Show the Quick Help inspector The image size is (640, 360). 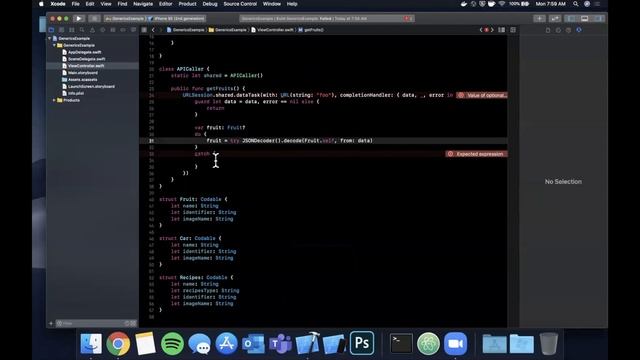coord(568,30)
